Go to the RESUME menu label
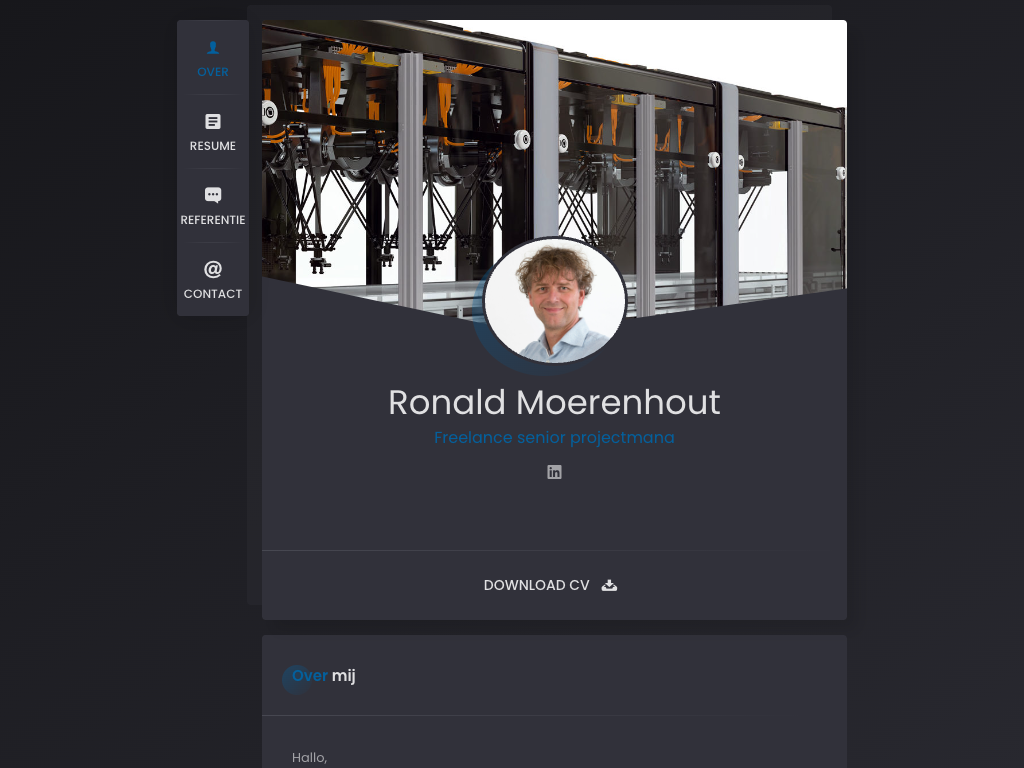 tap(213, 146)
